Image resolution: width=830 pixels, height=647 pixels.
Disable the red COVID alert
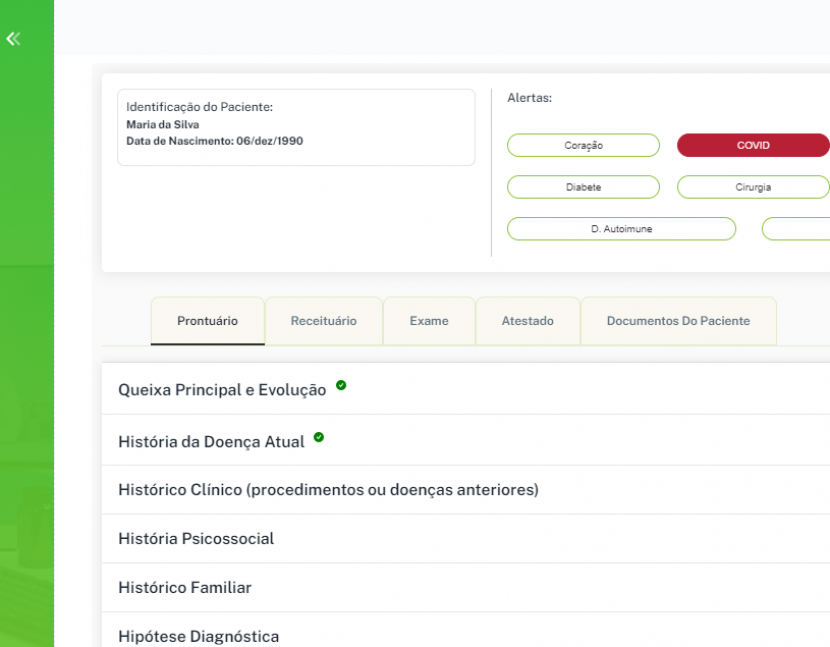point(752,146)
